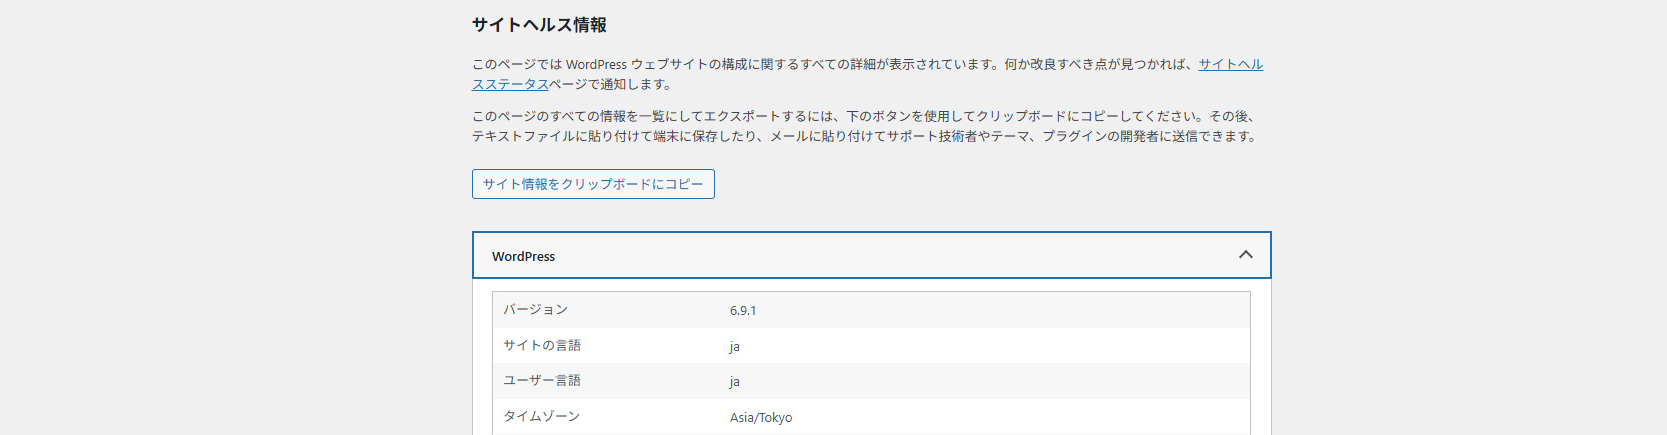Click the サイトの言語 row label
The height and width of the screenshot is (435, 1667).
click(542, 346)
